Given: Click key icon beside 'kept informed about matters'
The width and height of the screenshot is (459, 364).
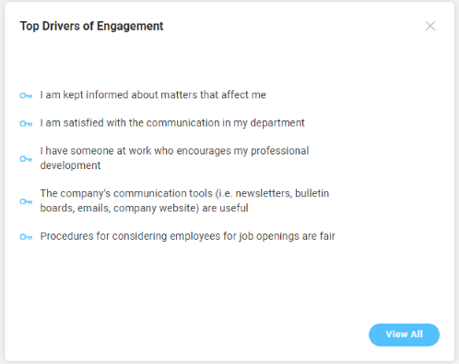Looking at the screenshot, I should click(26, 96).
